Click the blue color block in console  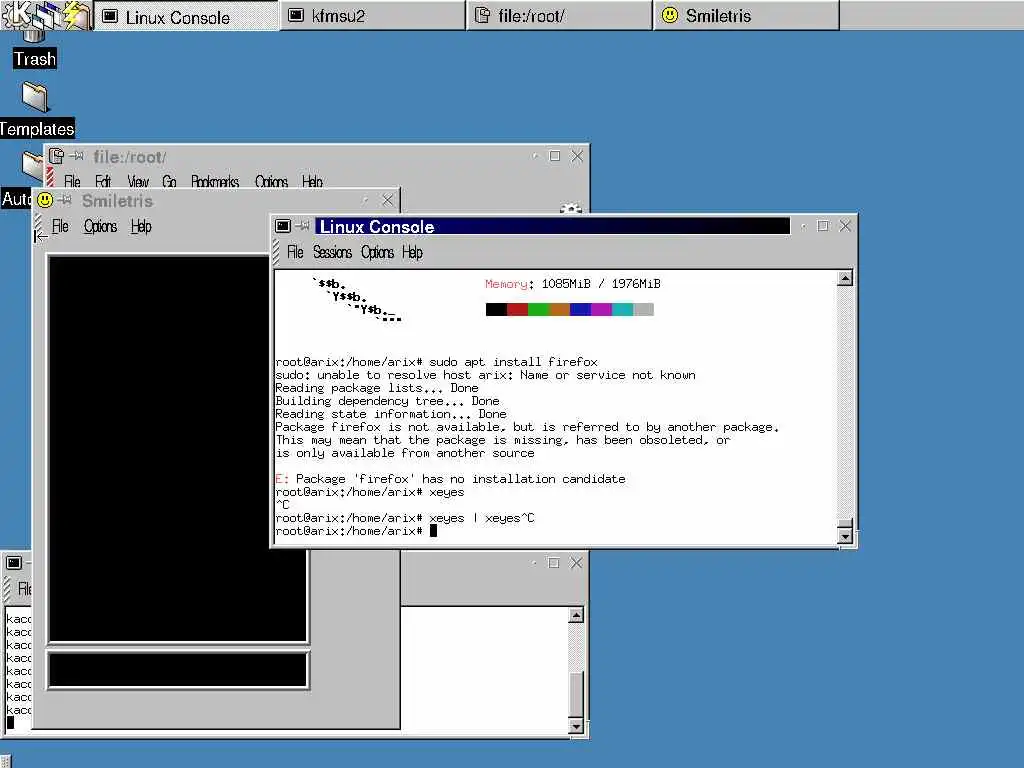tap(580, 310)
